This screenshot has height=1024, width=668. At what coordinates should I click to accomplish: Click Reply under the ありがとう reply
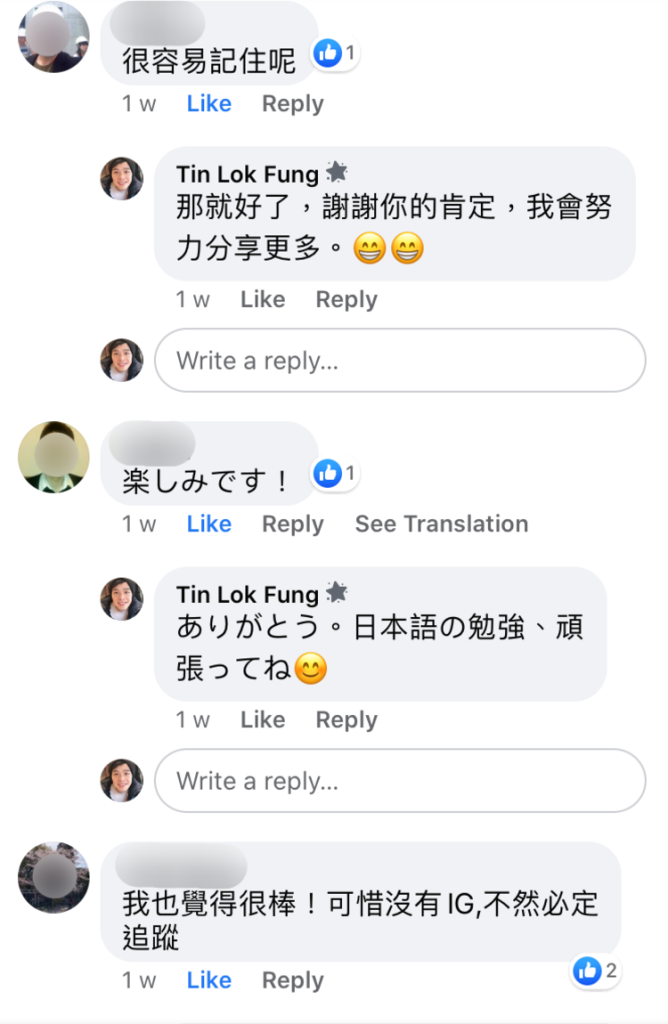pos(346,720)
